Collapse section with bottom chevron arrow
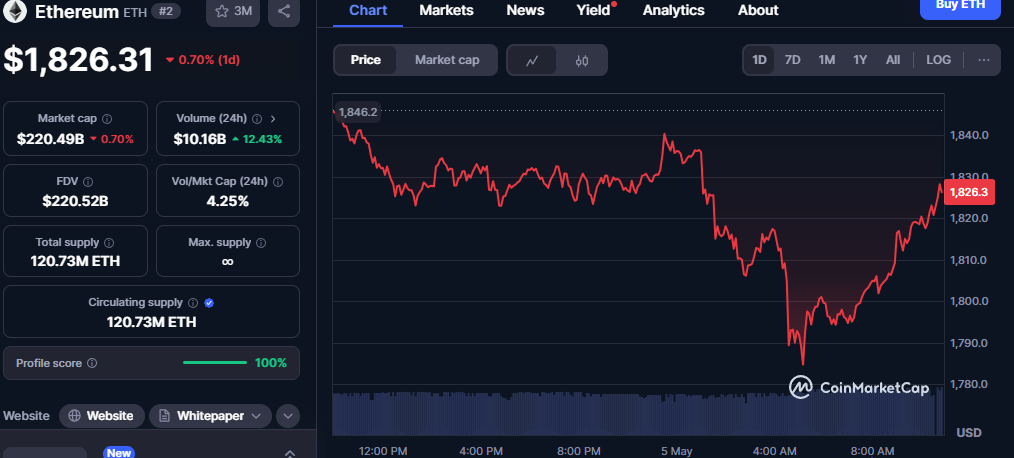Viewport: 1014px width, 458px height. pyautogui.click(x=290, y=453)
